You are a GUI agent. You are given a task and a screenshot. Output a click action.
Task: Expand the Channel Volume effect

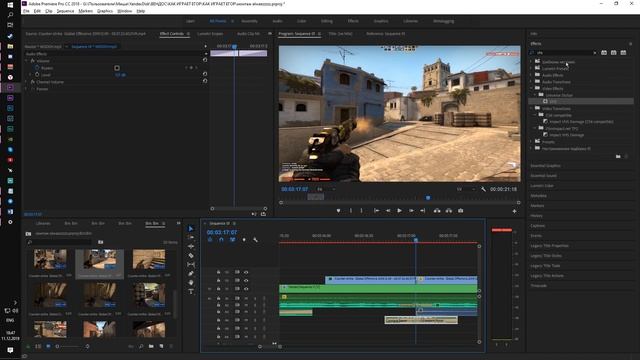tap(27, 82)
